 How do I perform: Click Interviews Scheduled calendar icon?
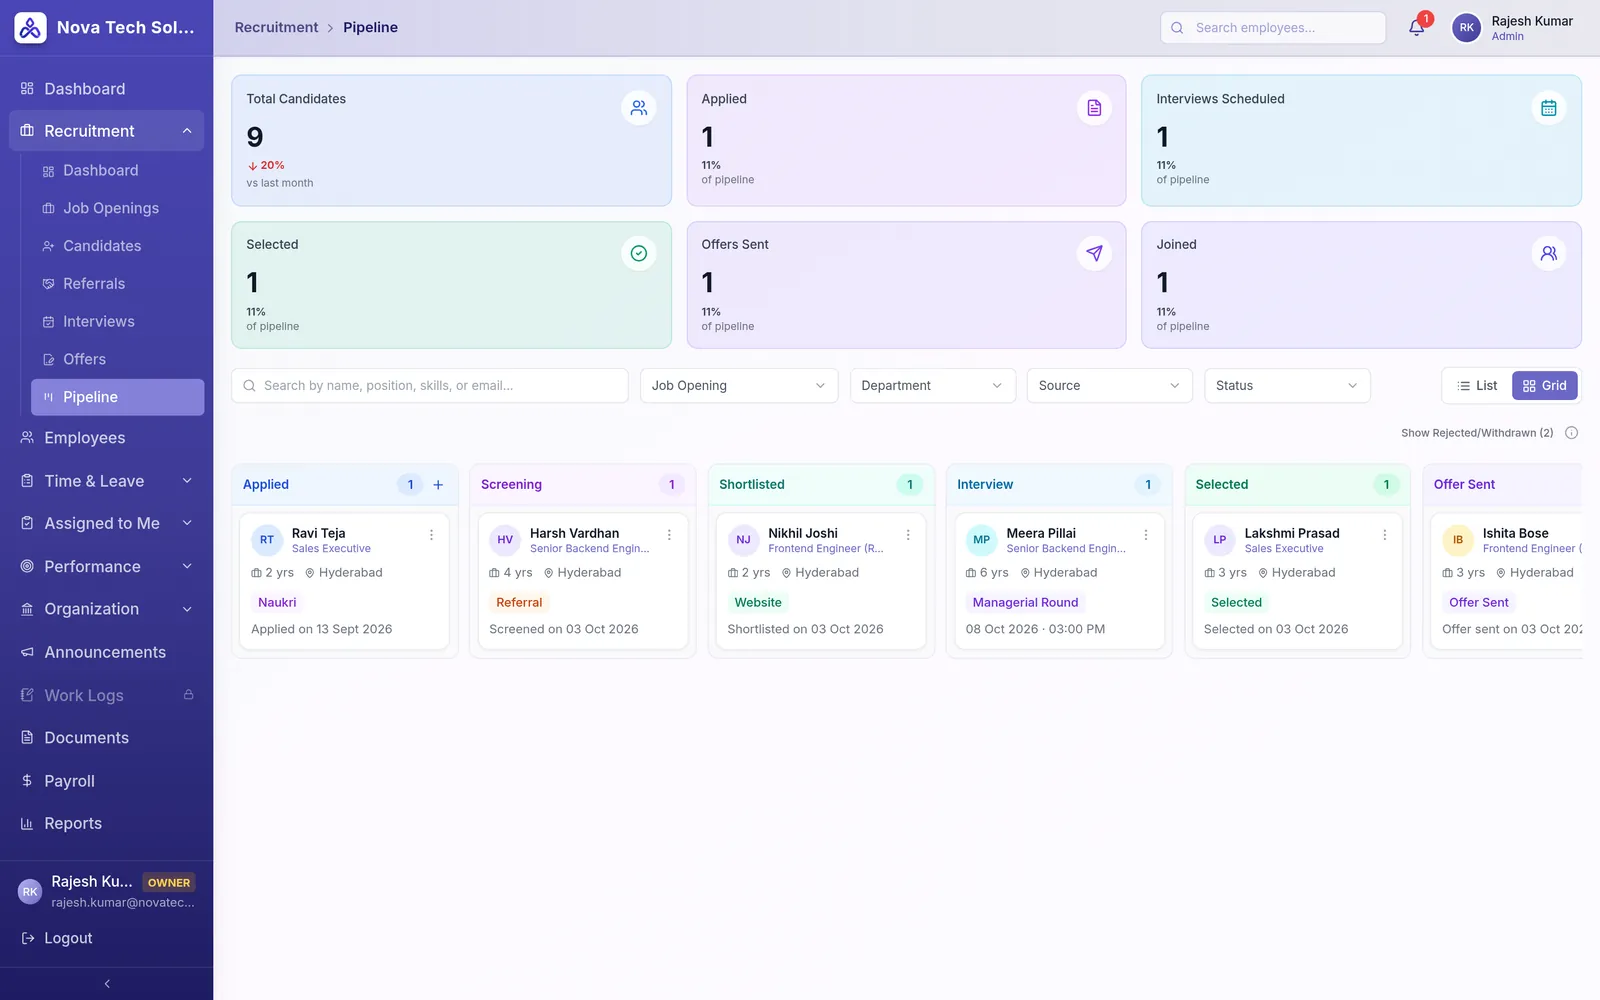point(1548,108)
